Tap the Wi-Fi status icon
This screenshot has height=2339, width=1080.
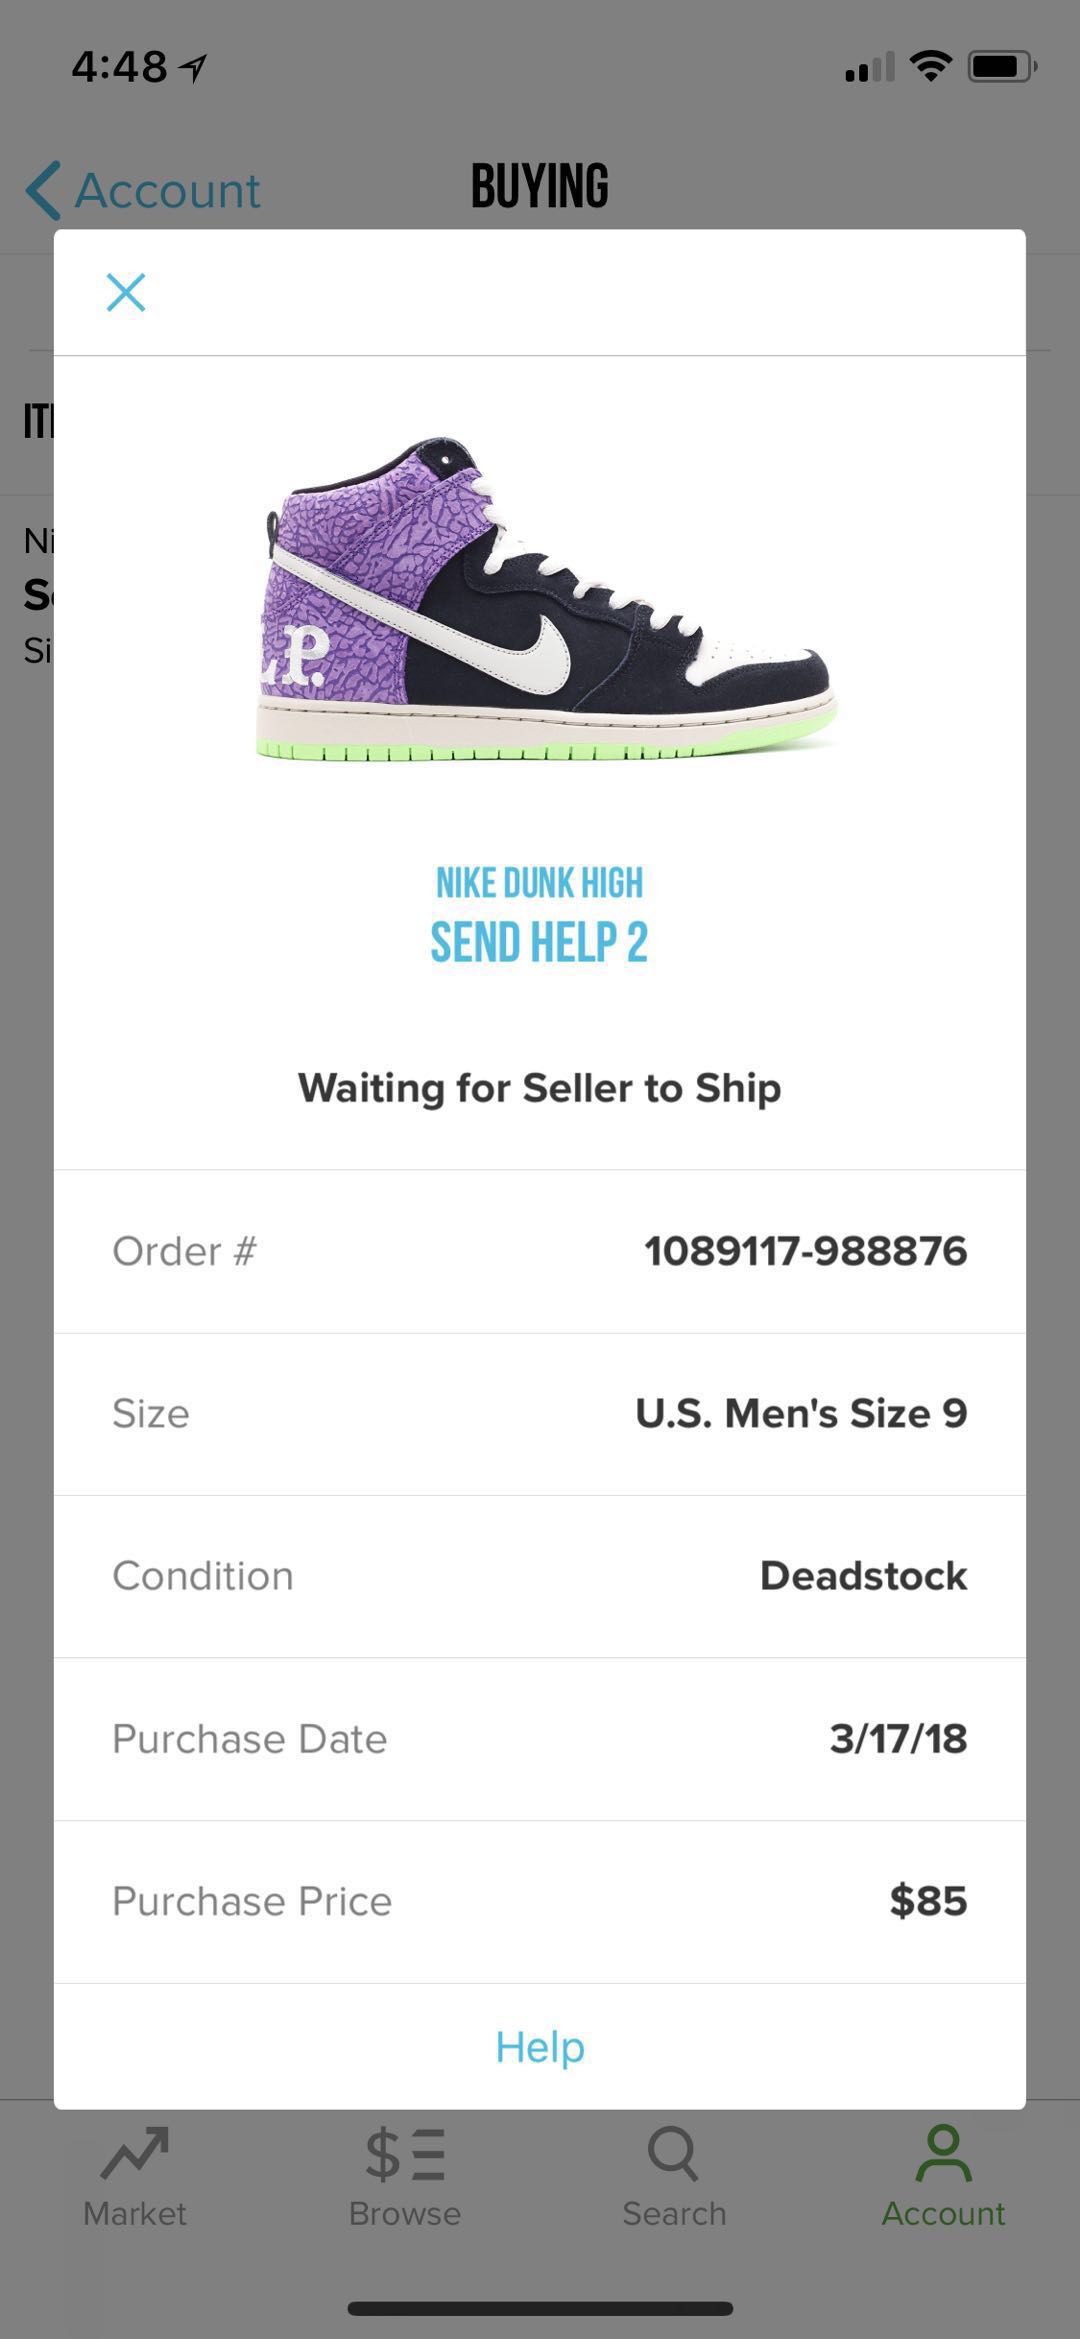click(x=930, y=67)
